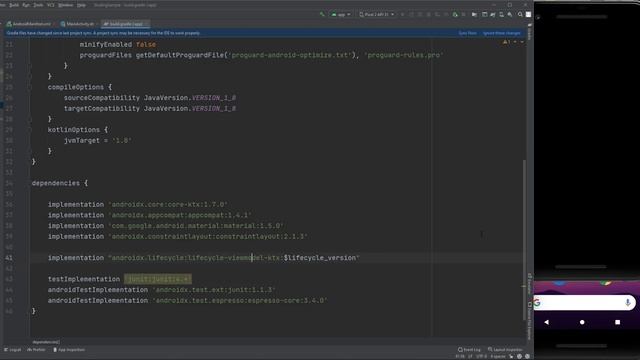Click the 4 spaces indent status entry
Screen dimensions: 640x360
coord(498,357)
